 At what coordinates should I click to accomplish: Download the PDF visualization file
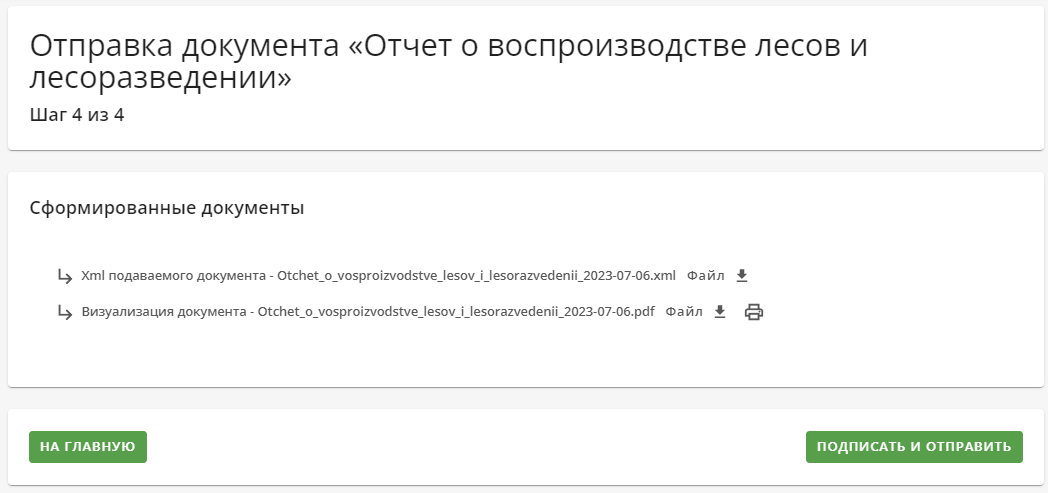(x=720, y=312)
